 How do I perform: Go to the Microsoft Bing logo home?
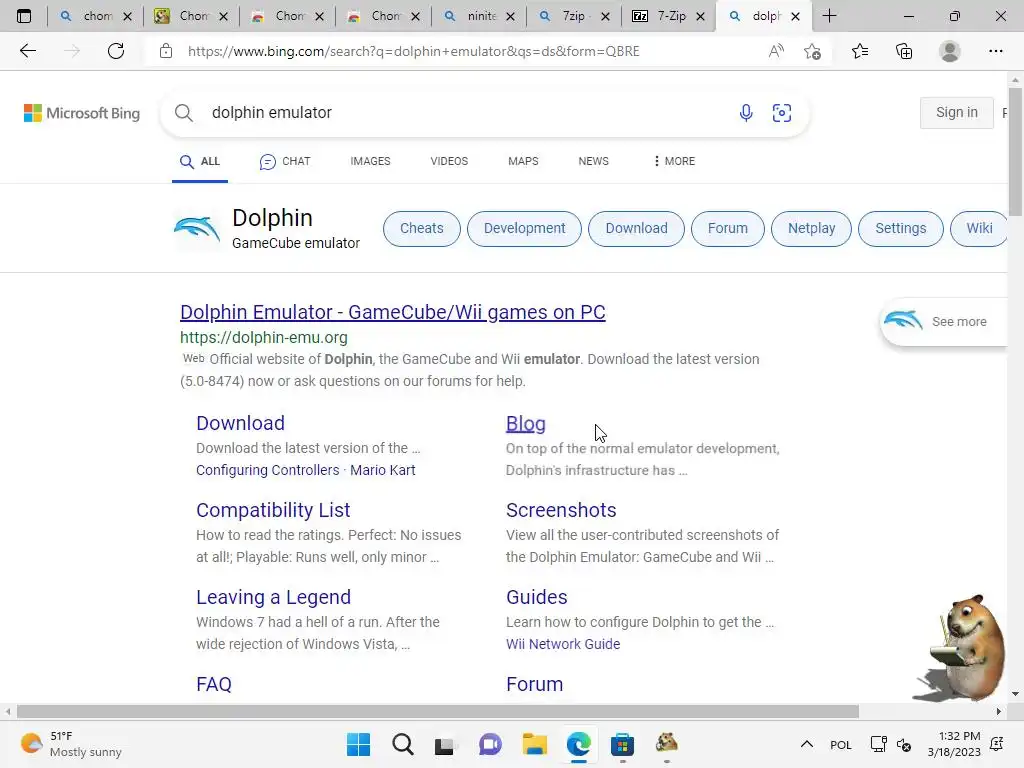(x=82, y=113)
